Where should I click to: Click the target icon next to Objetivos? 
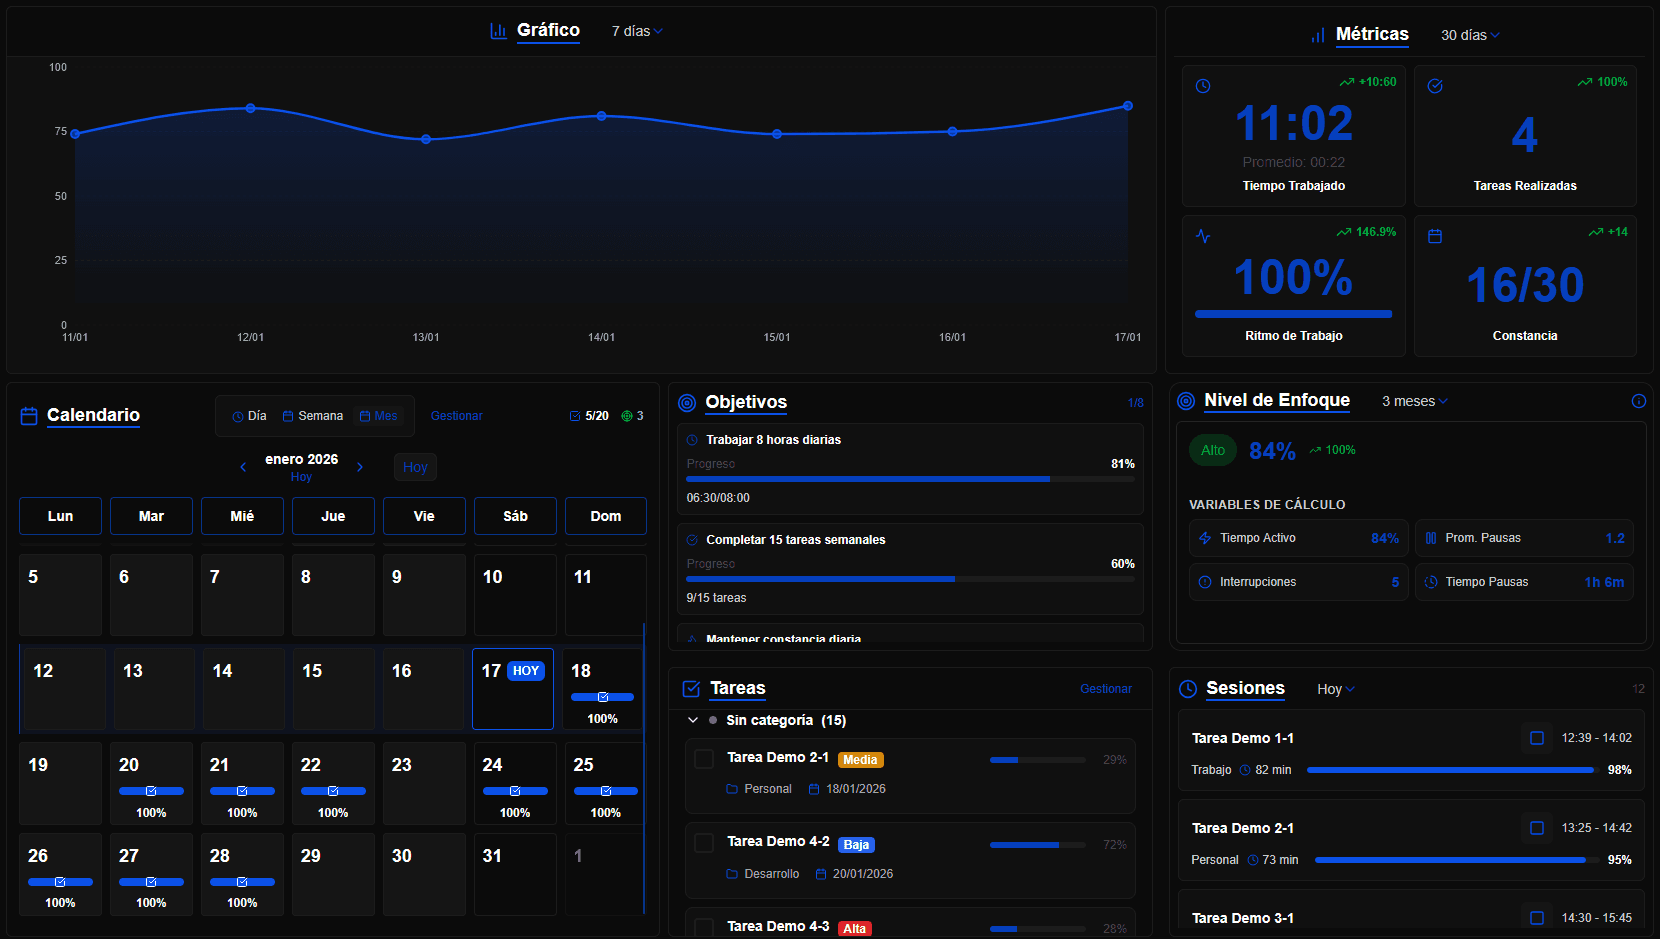point(686,403)
